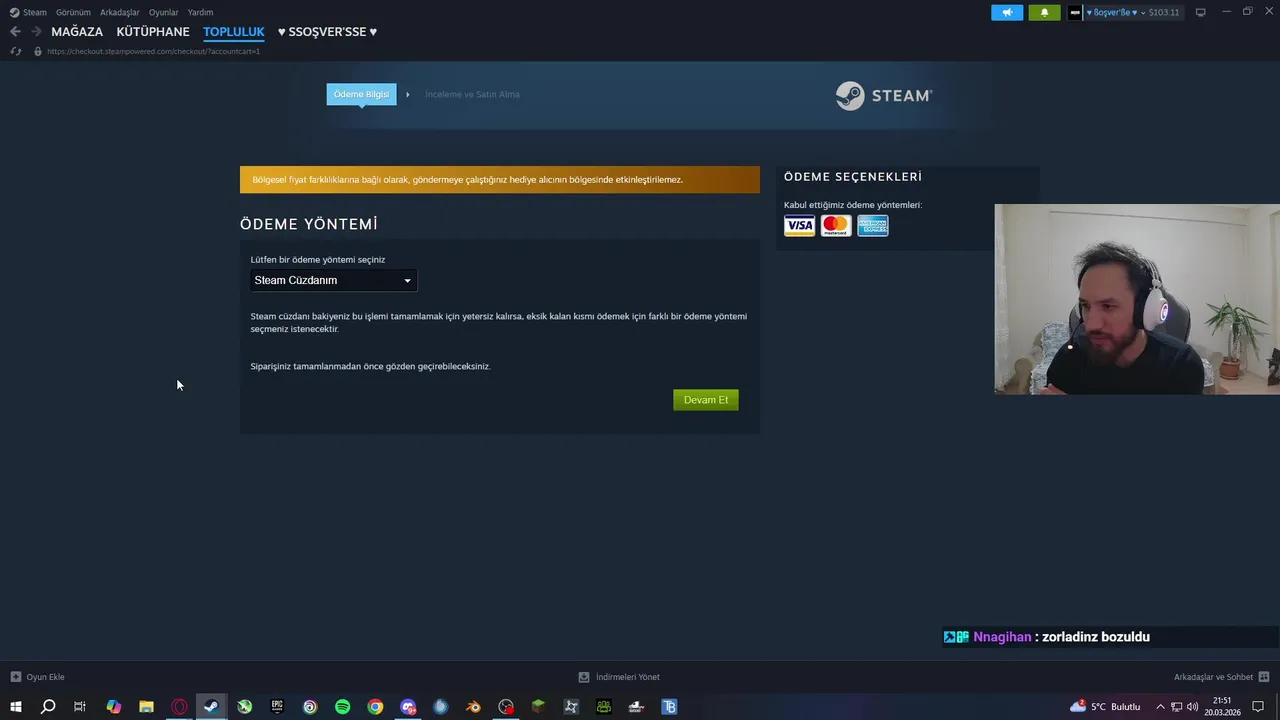
Task: Click the Mastercard icon
Action: 836,226
